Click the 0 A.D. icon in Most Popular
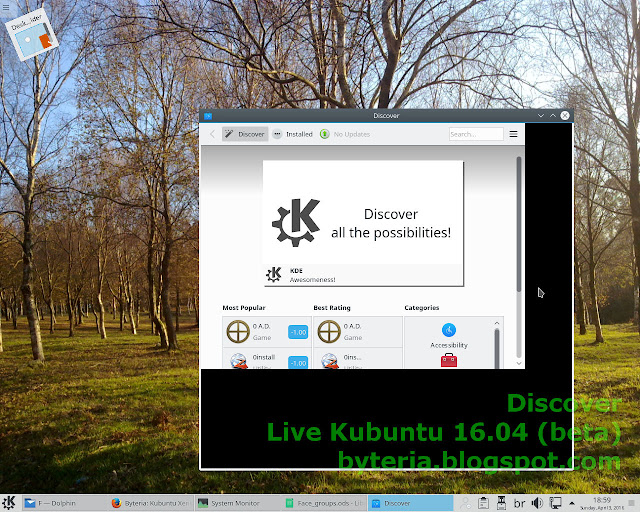The width and height of the screenshot is (640, 512). click(x=238, y=331)
